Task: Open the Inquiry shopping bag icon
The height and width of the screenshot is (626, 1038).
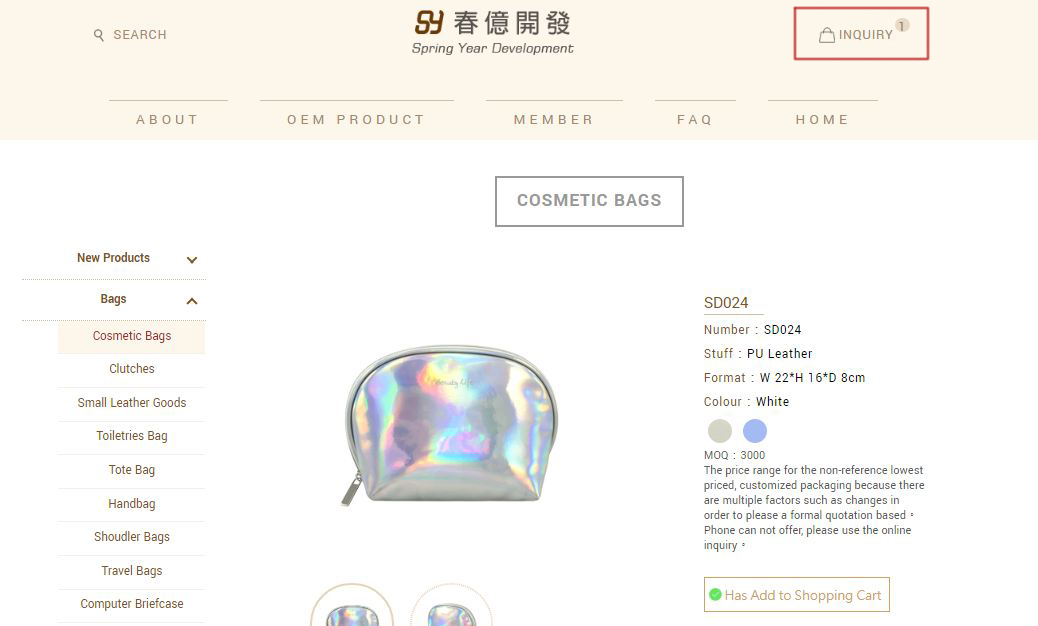Action: click(x=827, y=35)
